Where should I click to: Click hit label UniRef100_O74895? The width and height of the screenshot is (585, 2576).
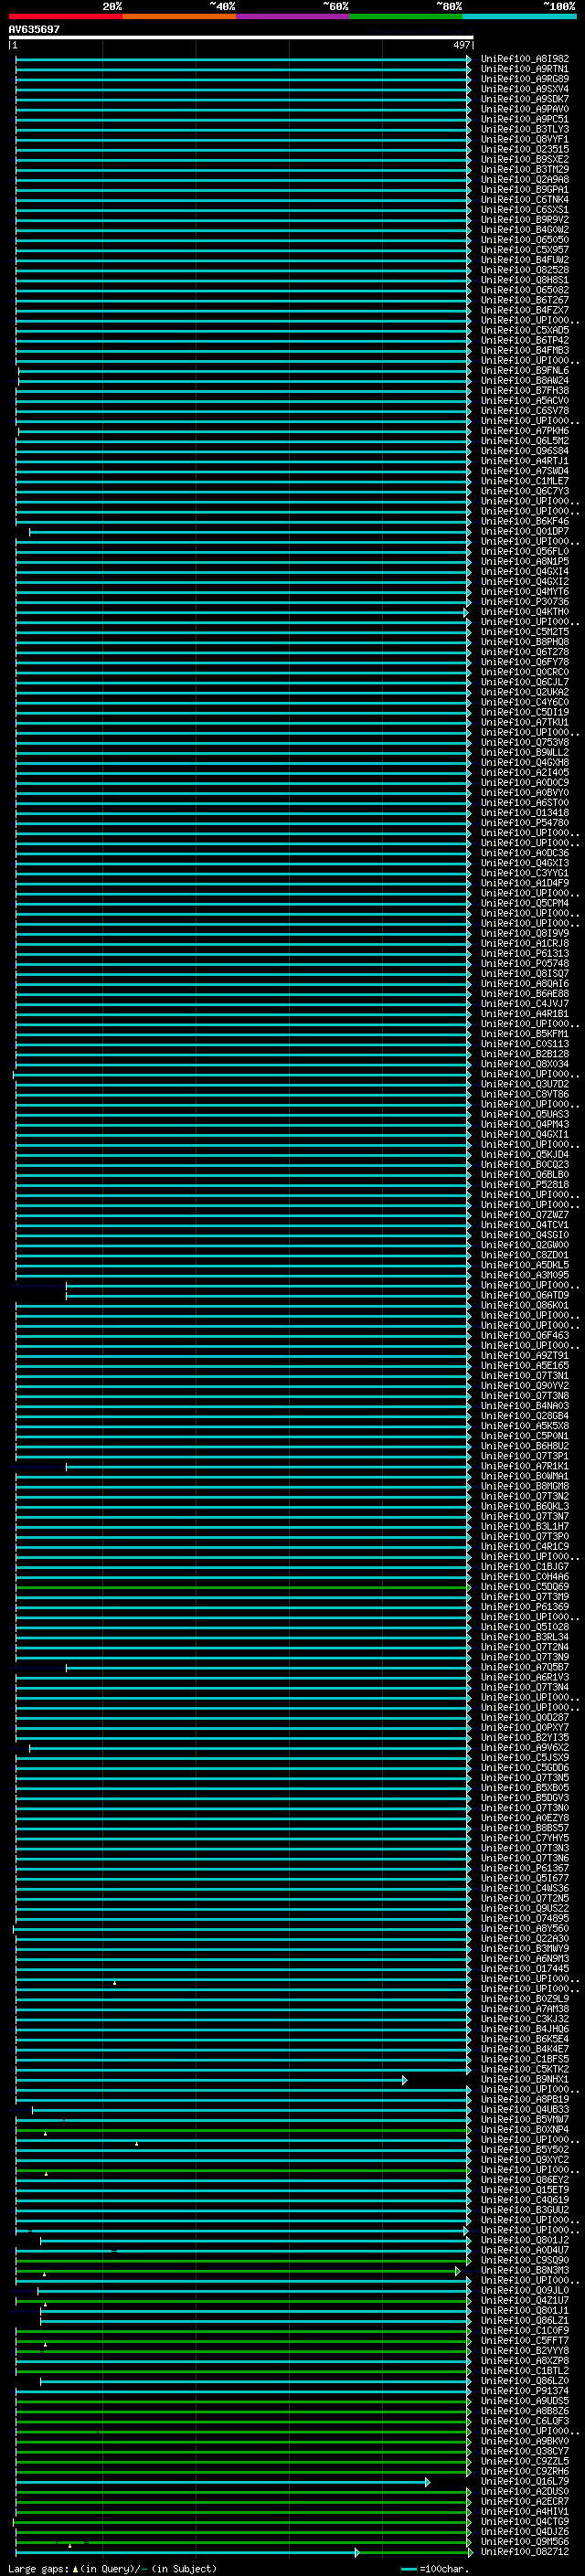(525, 1919)
